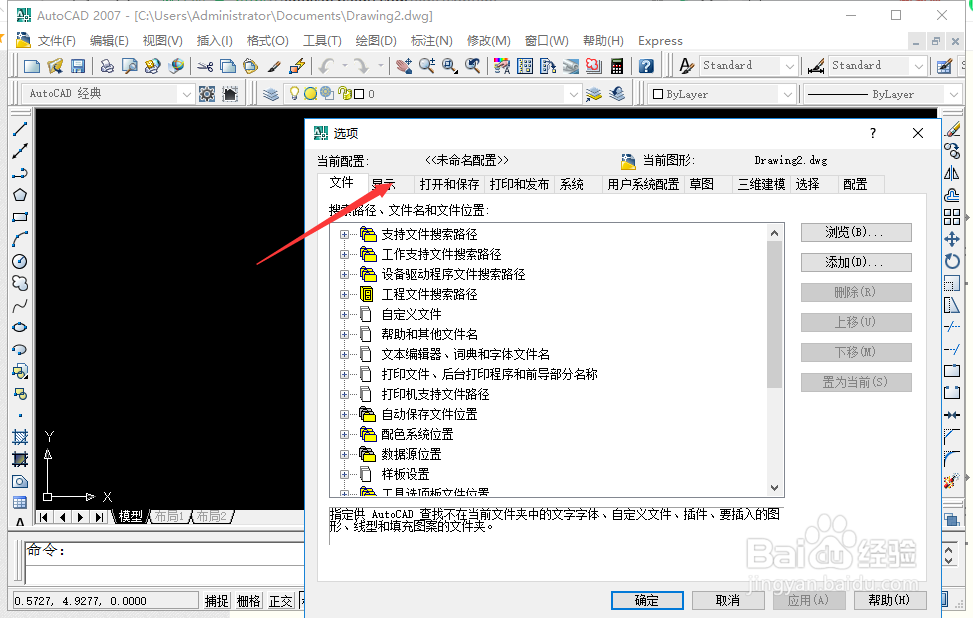The width and height of the screenshot is (973, 618).
Task: Click the Zoom window icon
Action: click(450, 66)
